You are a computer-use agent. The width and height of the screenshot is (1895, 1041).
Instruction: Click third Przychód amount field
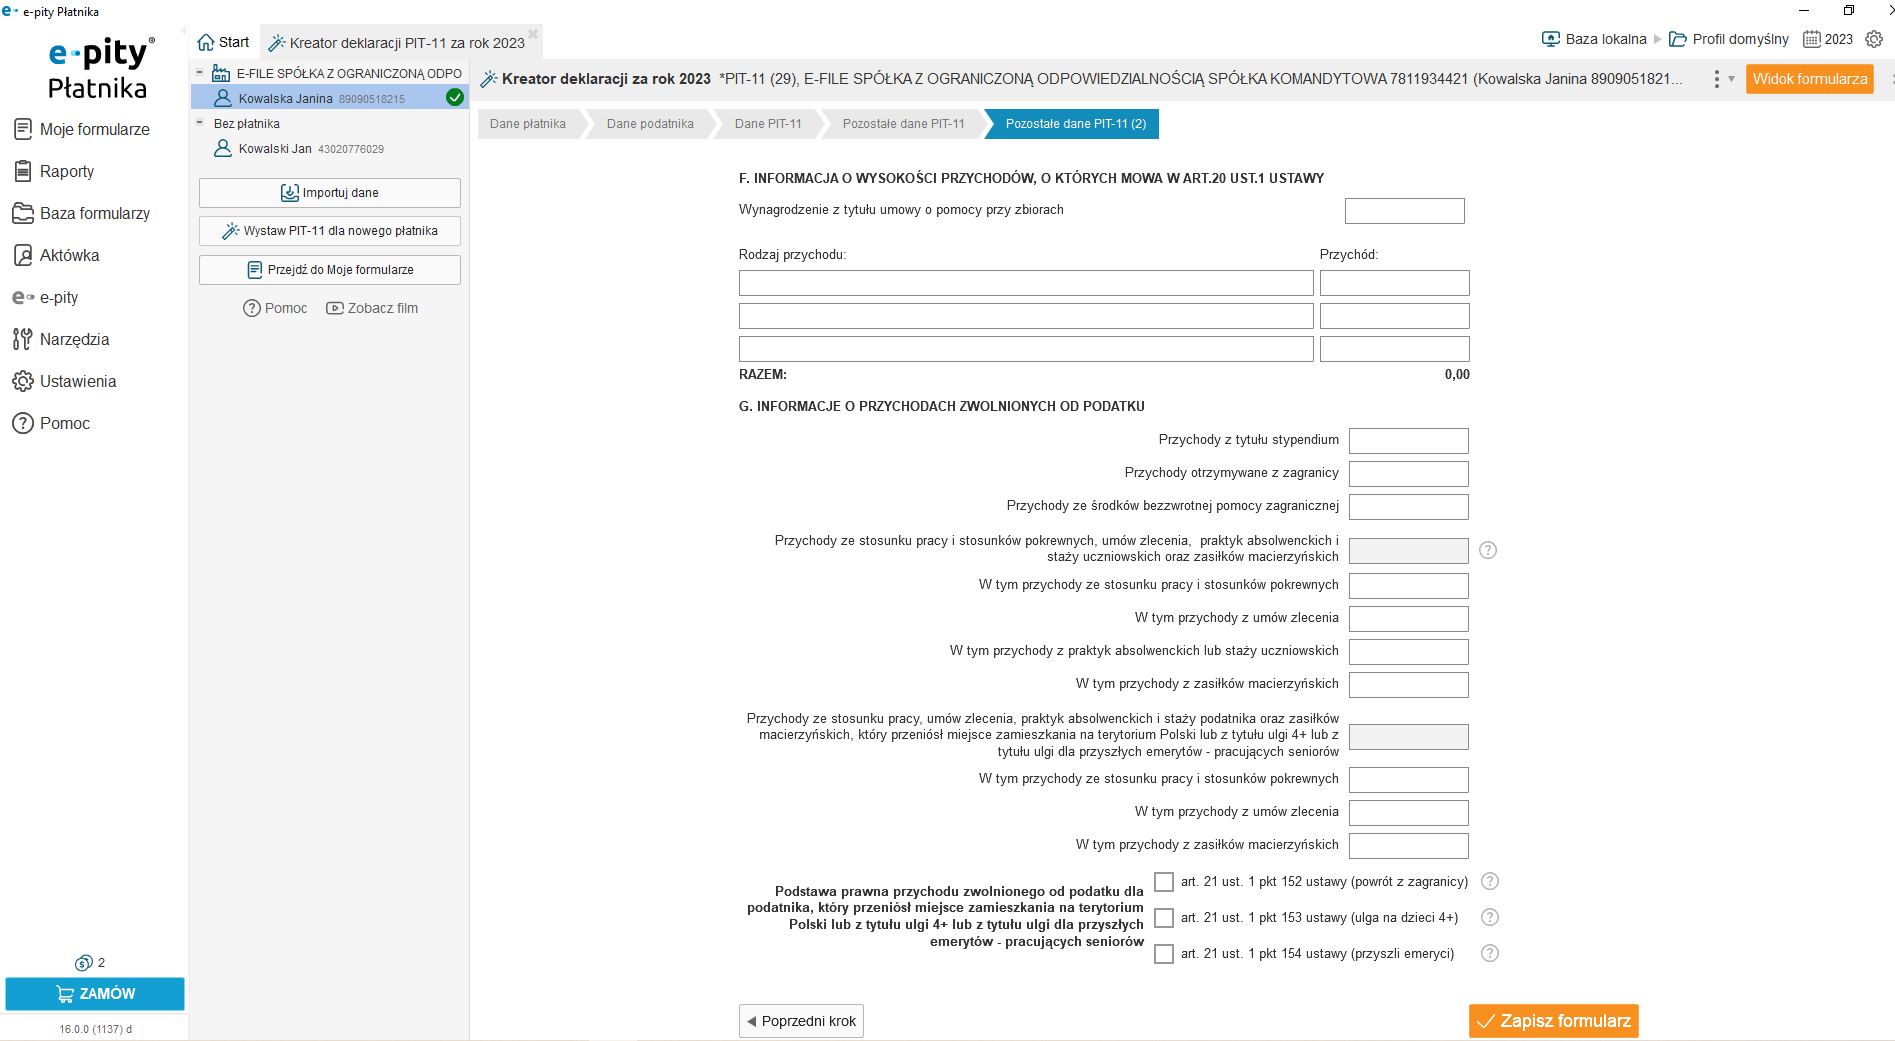(1395, 349)
